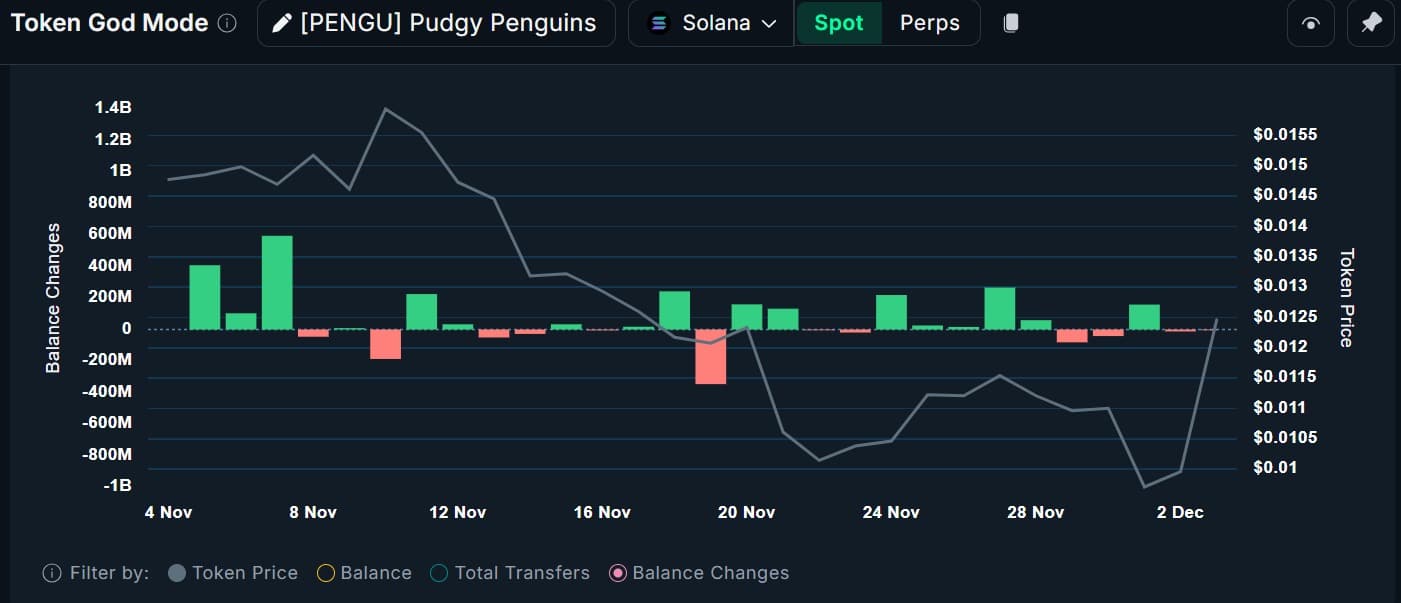Image resolution: width=1401 pixels, height=603 pixels.
Task: Open the Token God Mode info tooltip
Action: (228, 22)
